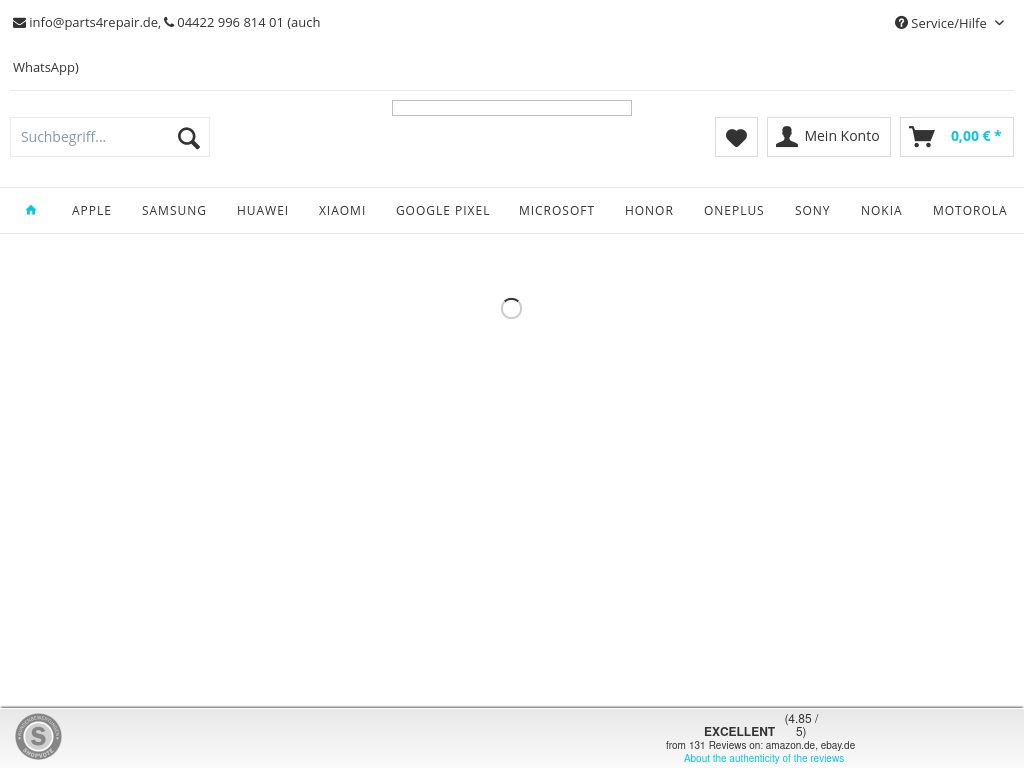Select the Nokia menu item

point(881,211)
